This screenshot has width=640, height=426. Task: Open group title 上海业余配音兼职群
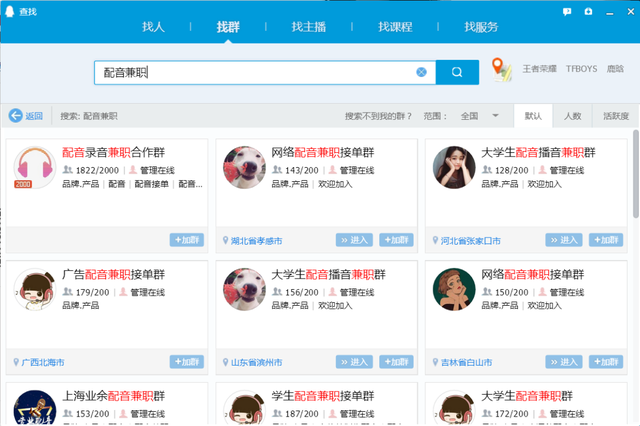[113, 396]
